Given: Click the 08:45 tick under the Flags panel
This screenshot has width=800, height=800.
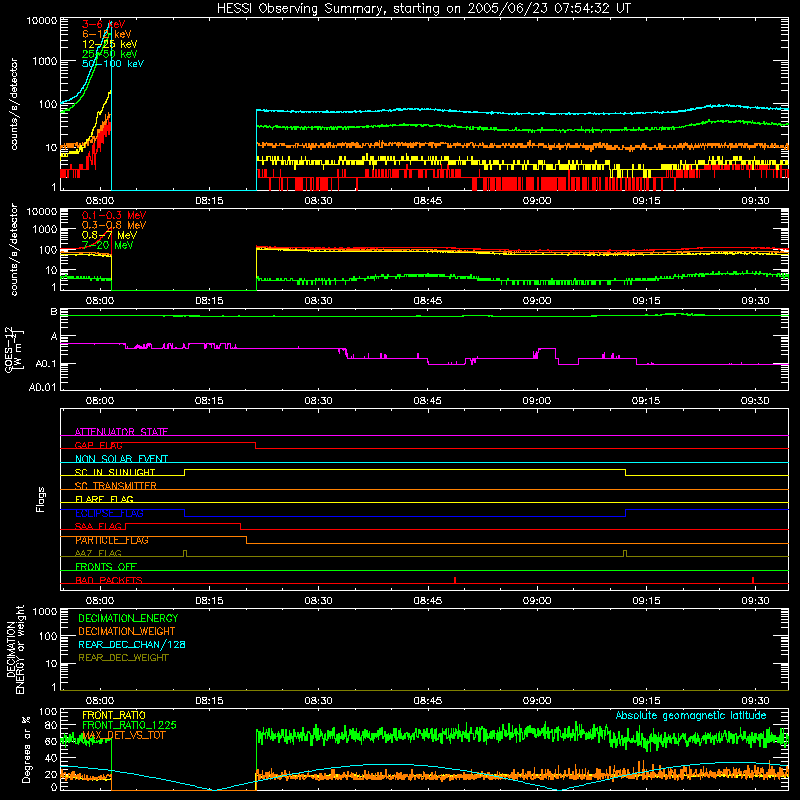Looking at the screenshot, I should click(428, 601).
